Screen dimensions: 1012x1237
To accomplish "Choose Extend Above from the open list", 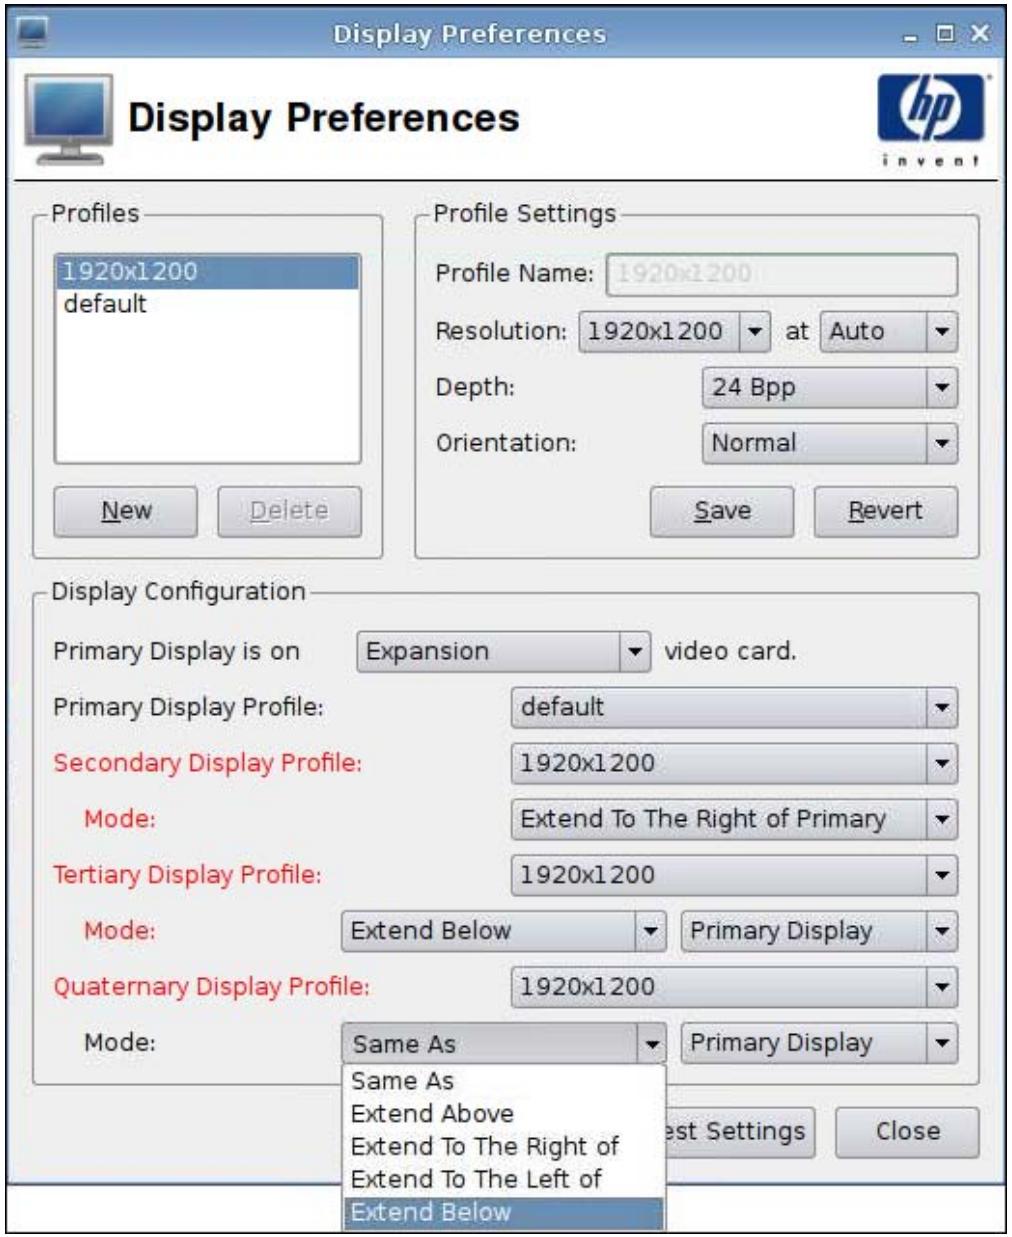I will [503, 1114].
